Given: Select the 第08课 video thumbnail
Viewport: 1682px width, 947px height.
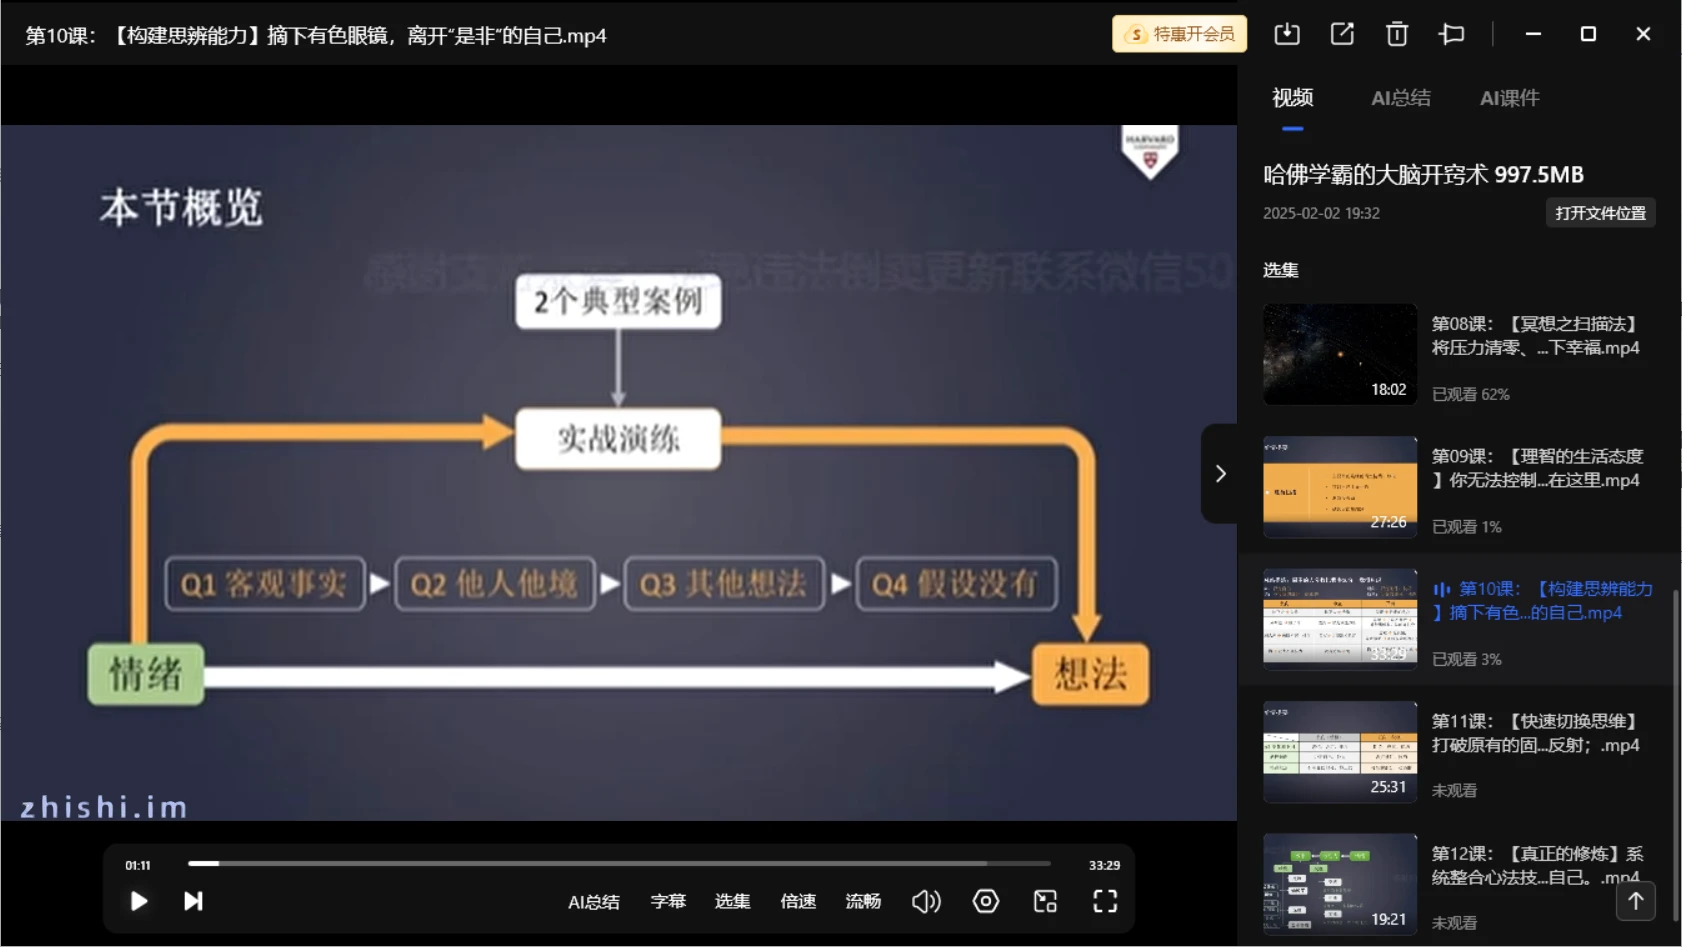Looking at the screenshot, I should pos(1340,354).
